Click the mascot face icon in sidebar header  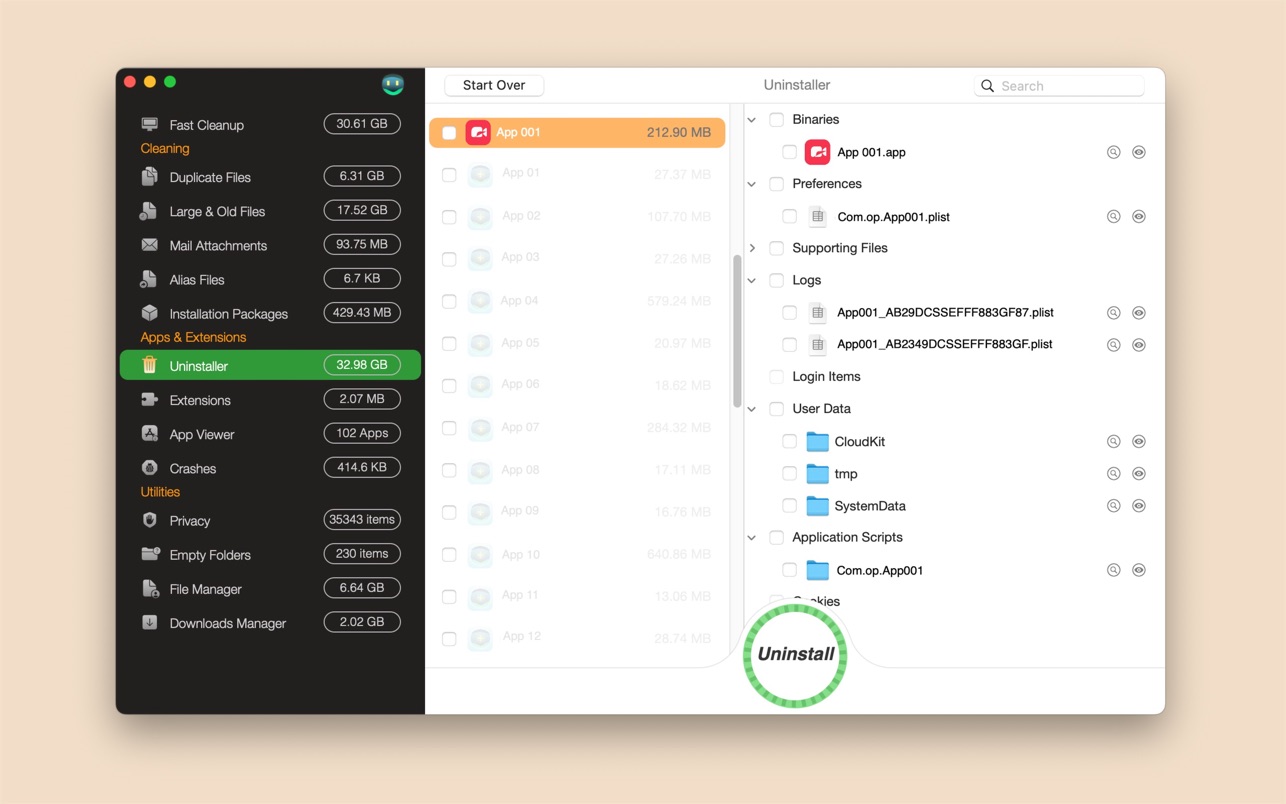[x=393, y=85]
